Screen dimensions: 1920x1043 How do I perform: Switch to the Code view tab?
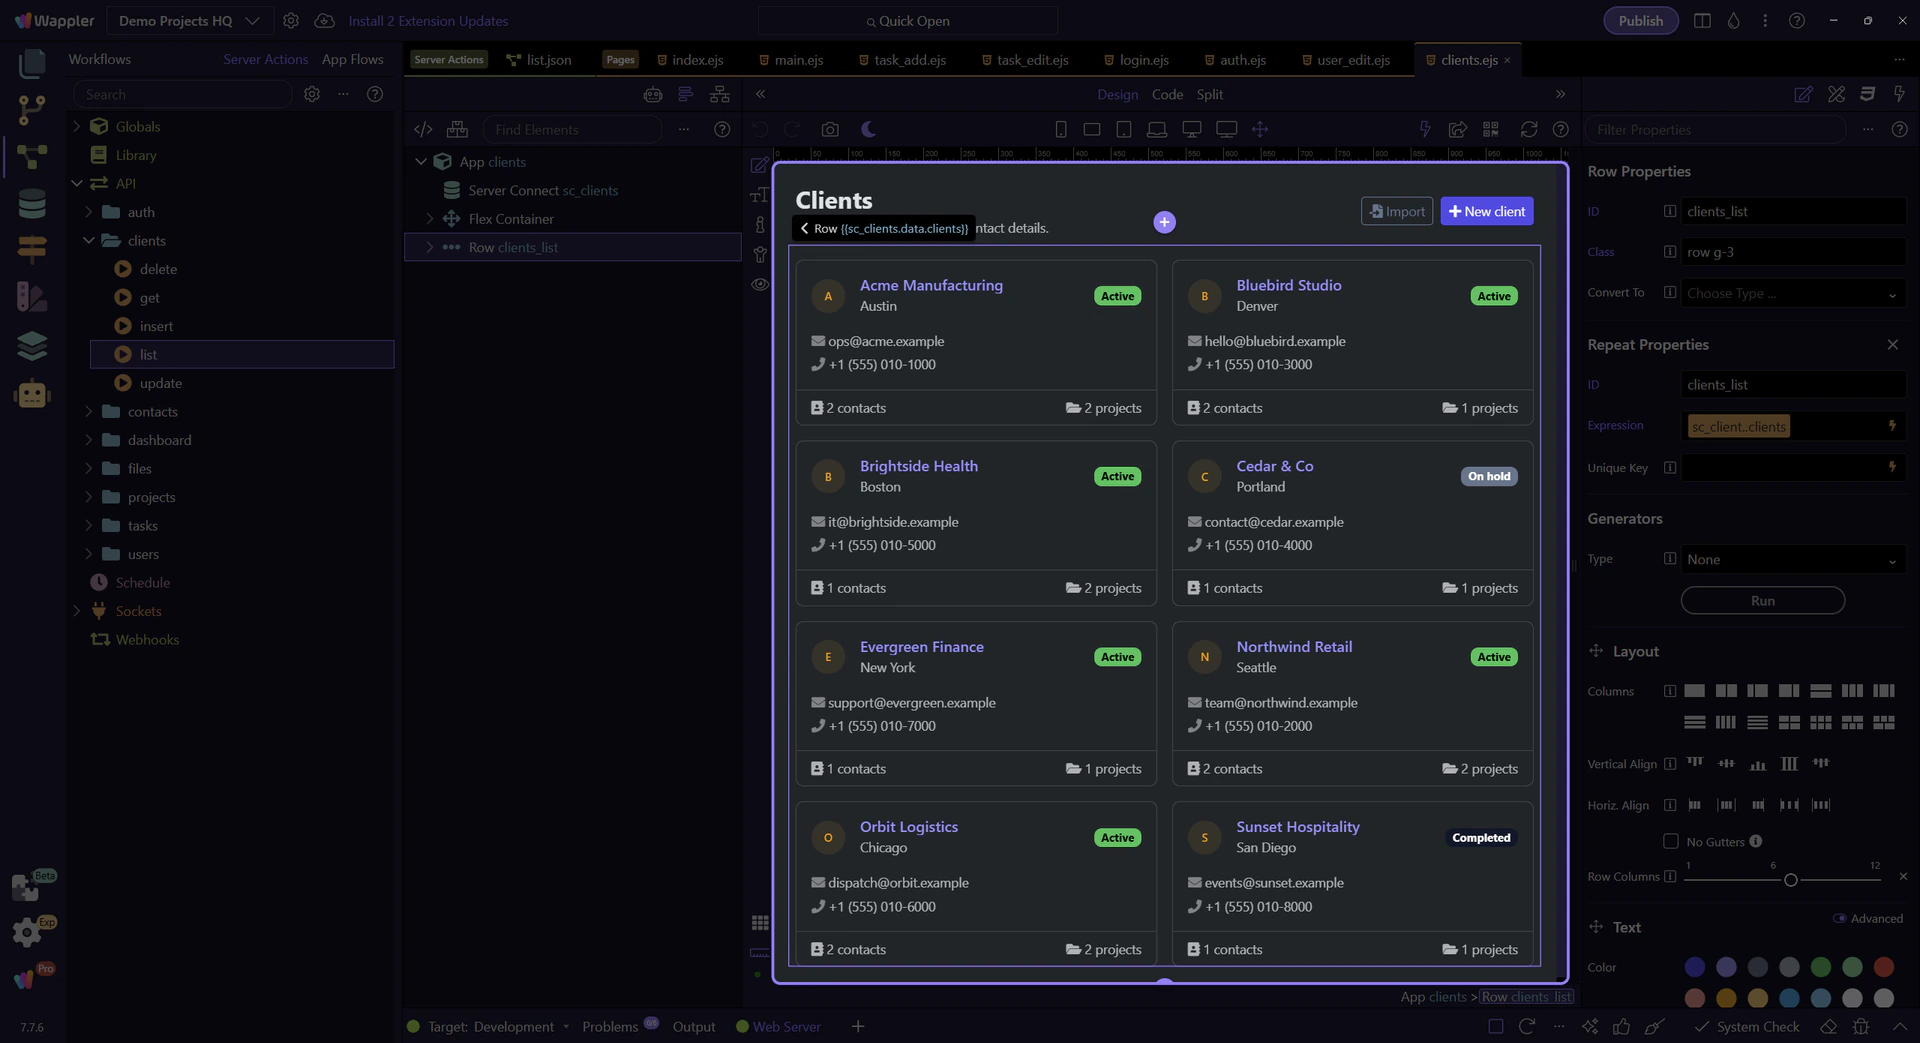click(1167, 94)
